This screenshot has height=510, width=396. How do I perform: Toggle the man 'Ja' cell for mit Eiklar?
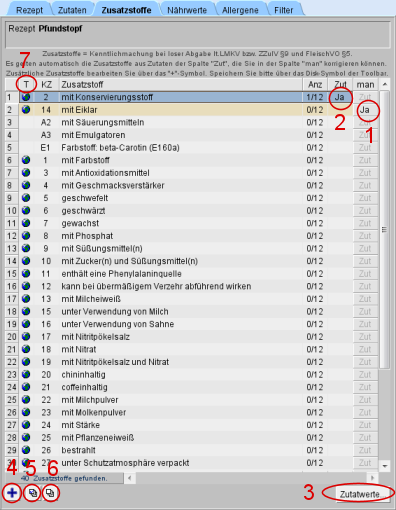(x=365, y=110)
